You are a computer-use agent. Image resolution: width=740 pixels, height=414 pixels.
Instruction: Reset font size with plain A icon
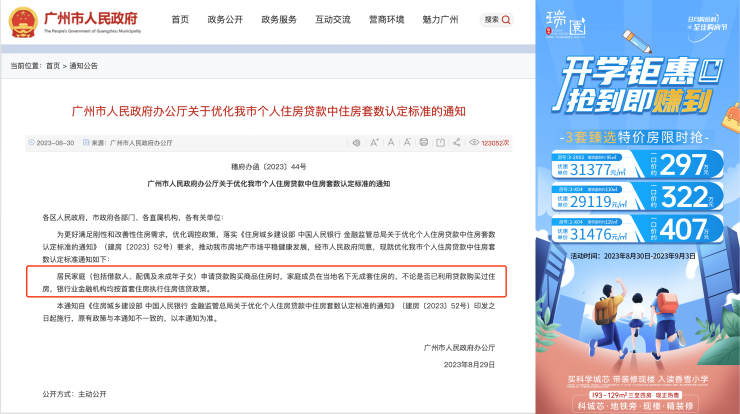(391, 143)
